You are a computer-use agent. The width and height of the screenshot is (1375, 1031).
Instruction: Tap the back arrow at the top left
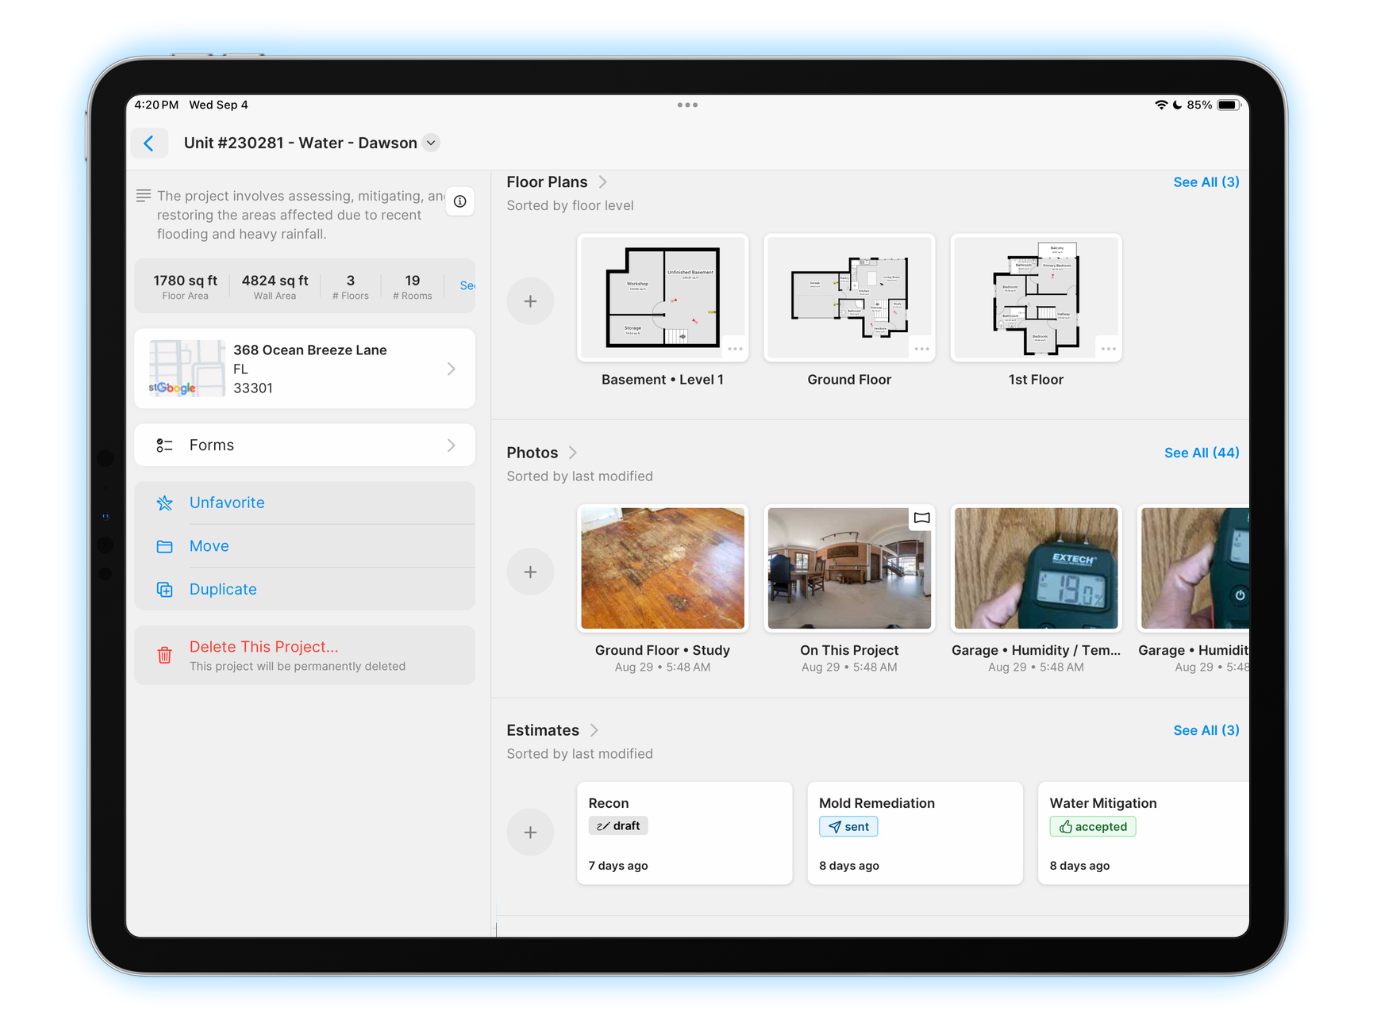[x=149, y=143]
